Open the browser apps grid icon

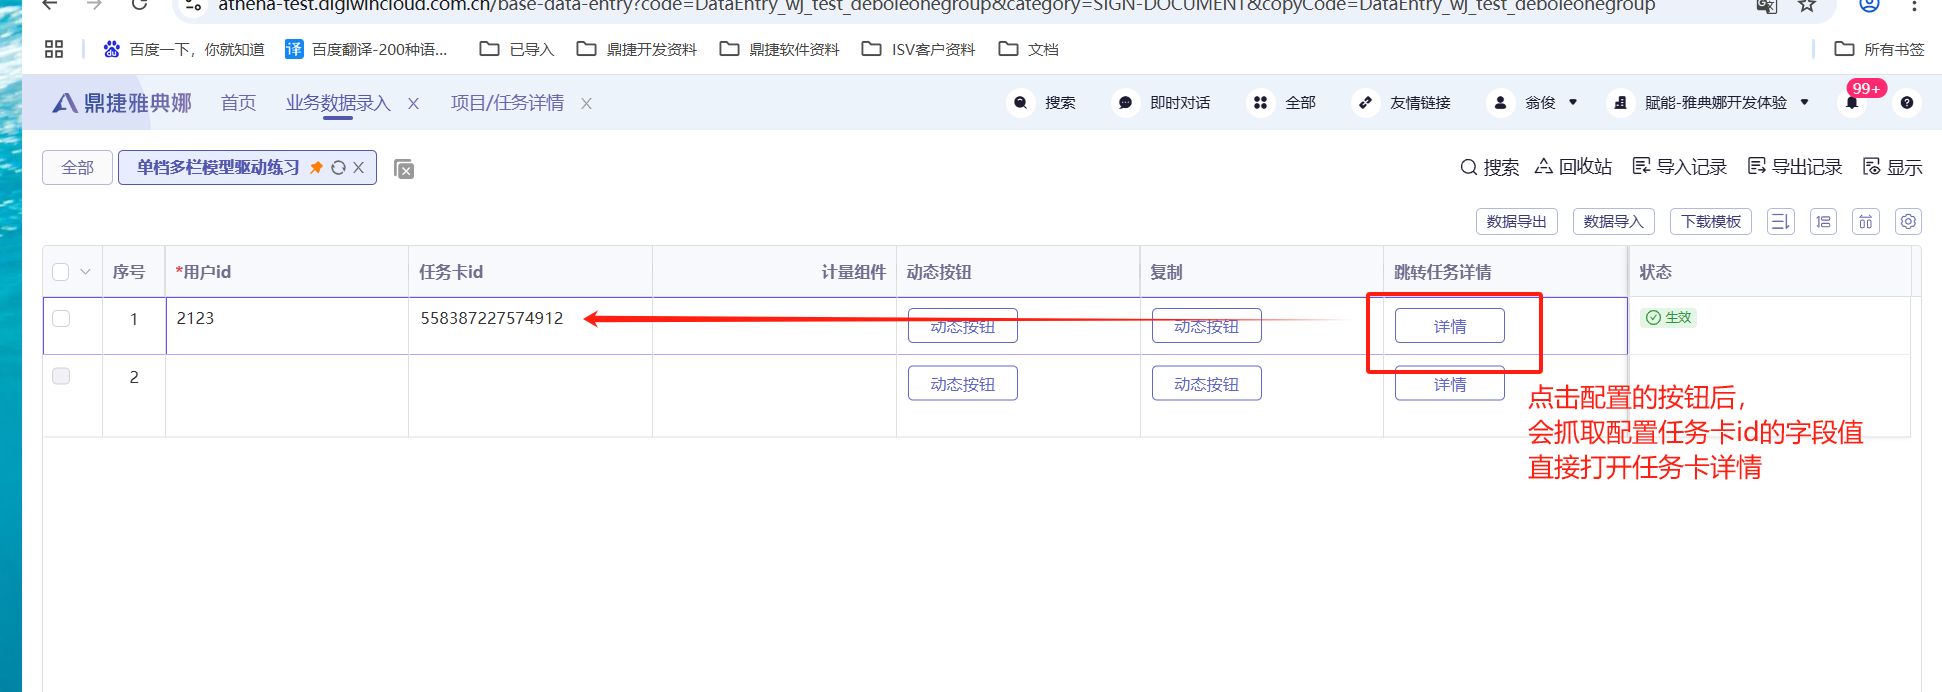(x=54, y=49)
